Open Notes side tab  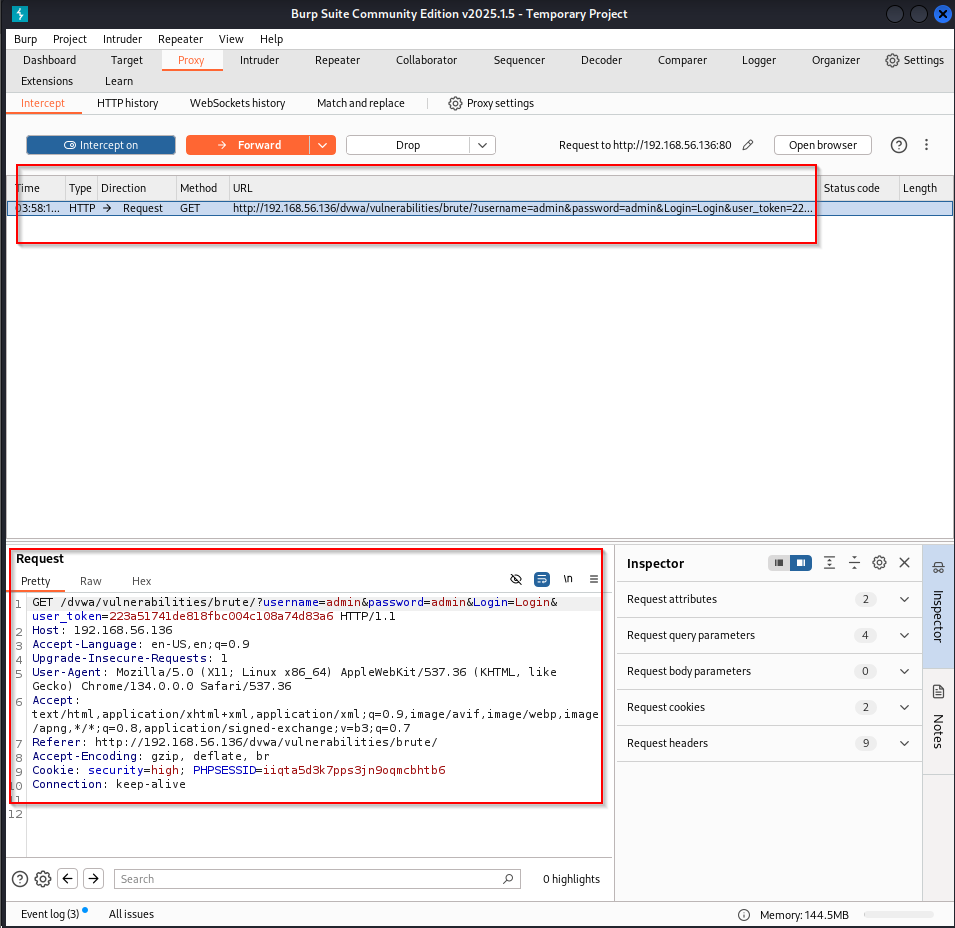click(x=938, y=721)
